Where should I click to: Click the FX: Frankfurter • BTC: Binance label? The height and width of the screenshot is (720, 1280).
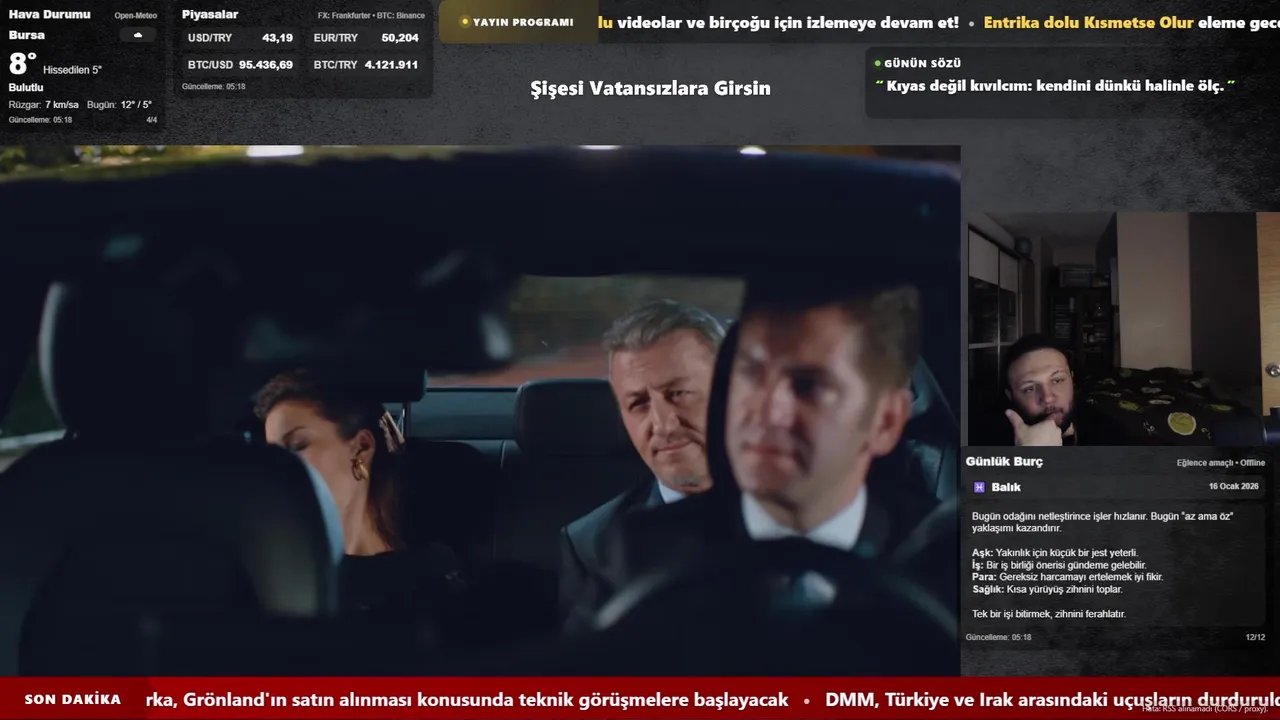pyautogui.click(x=371, y=16)
